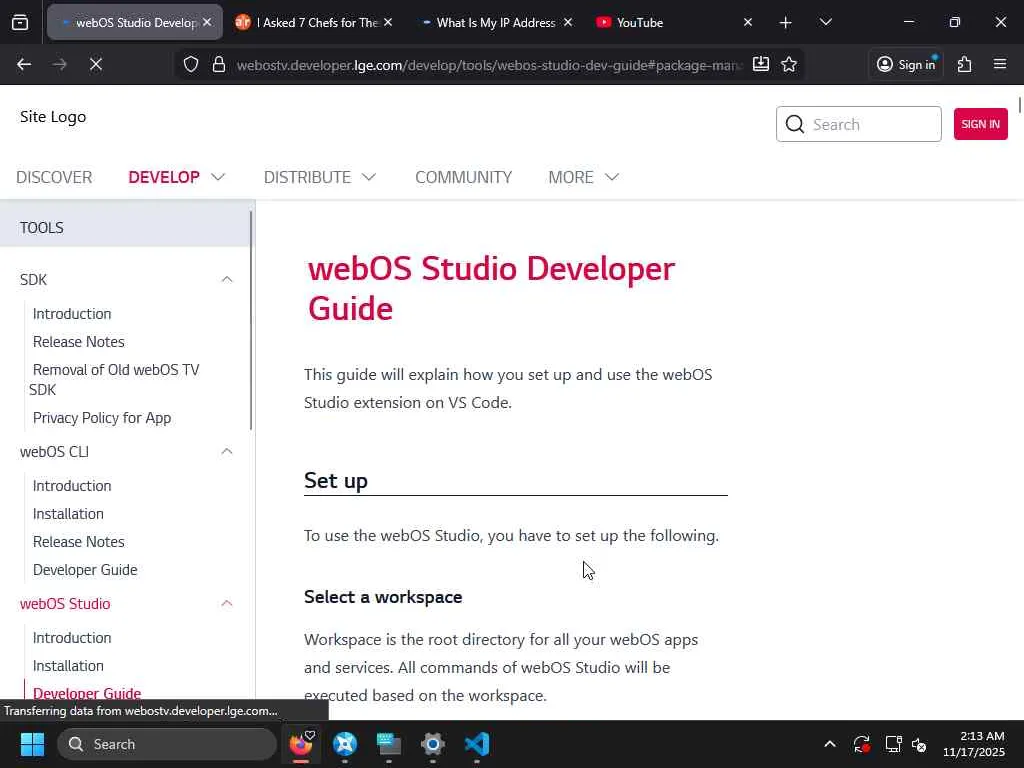This screenshot has height=768, width=1024.
Task: Click the browser address bar URL
Action: 488,65
